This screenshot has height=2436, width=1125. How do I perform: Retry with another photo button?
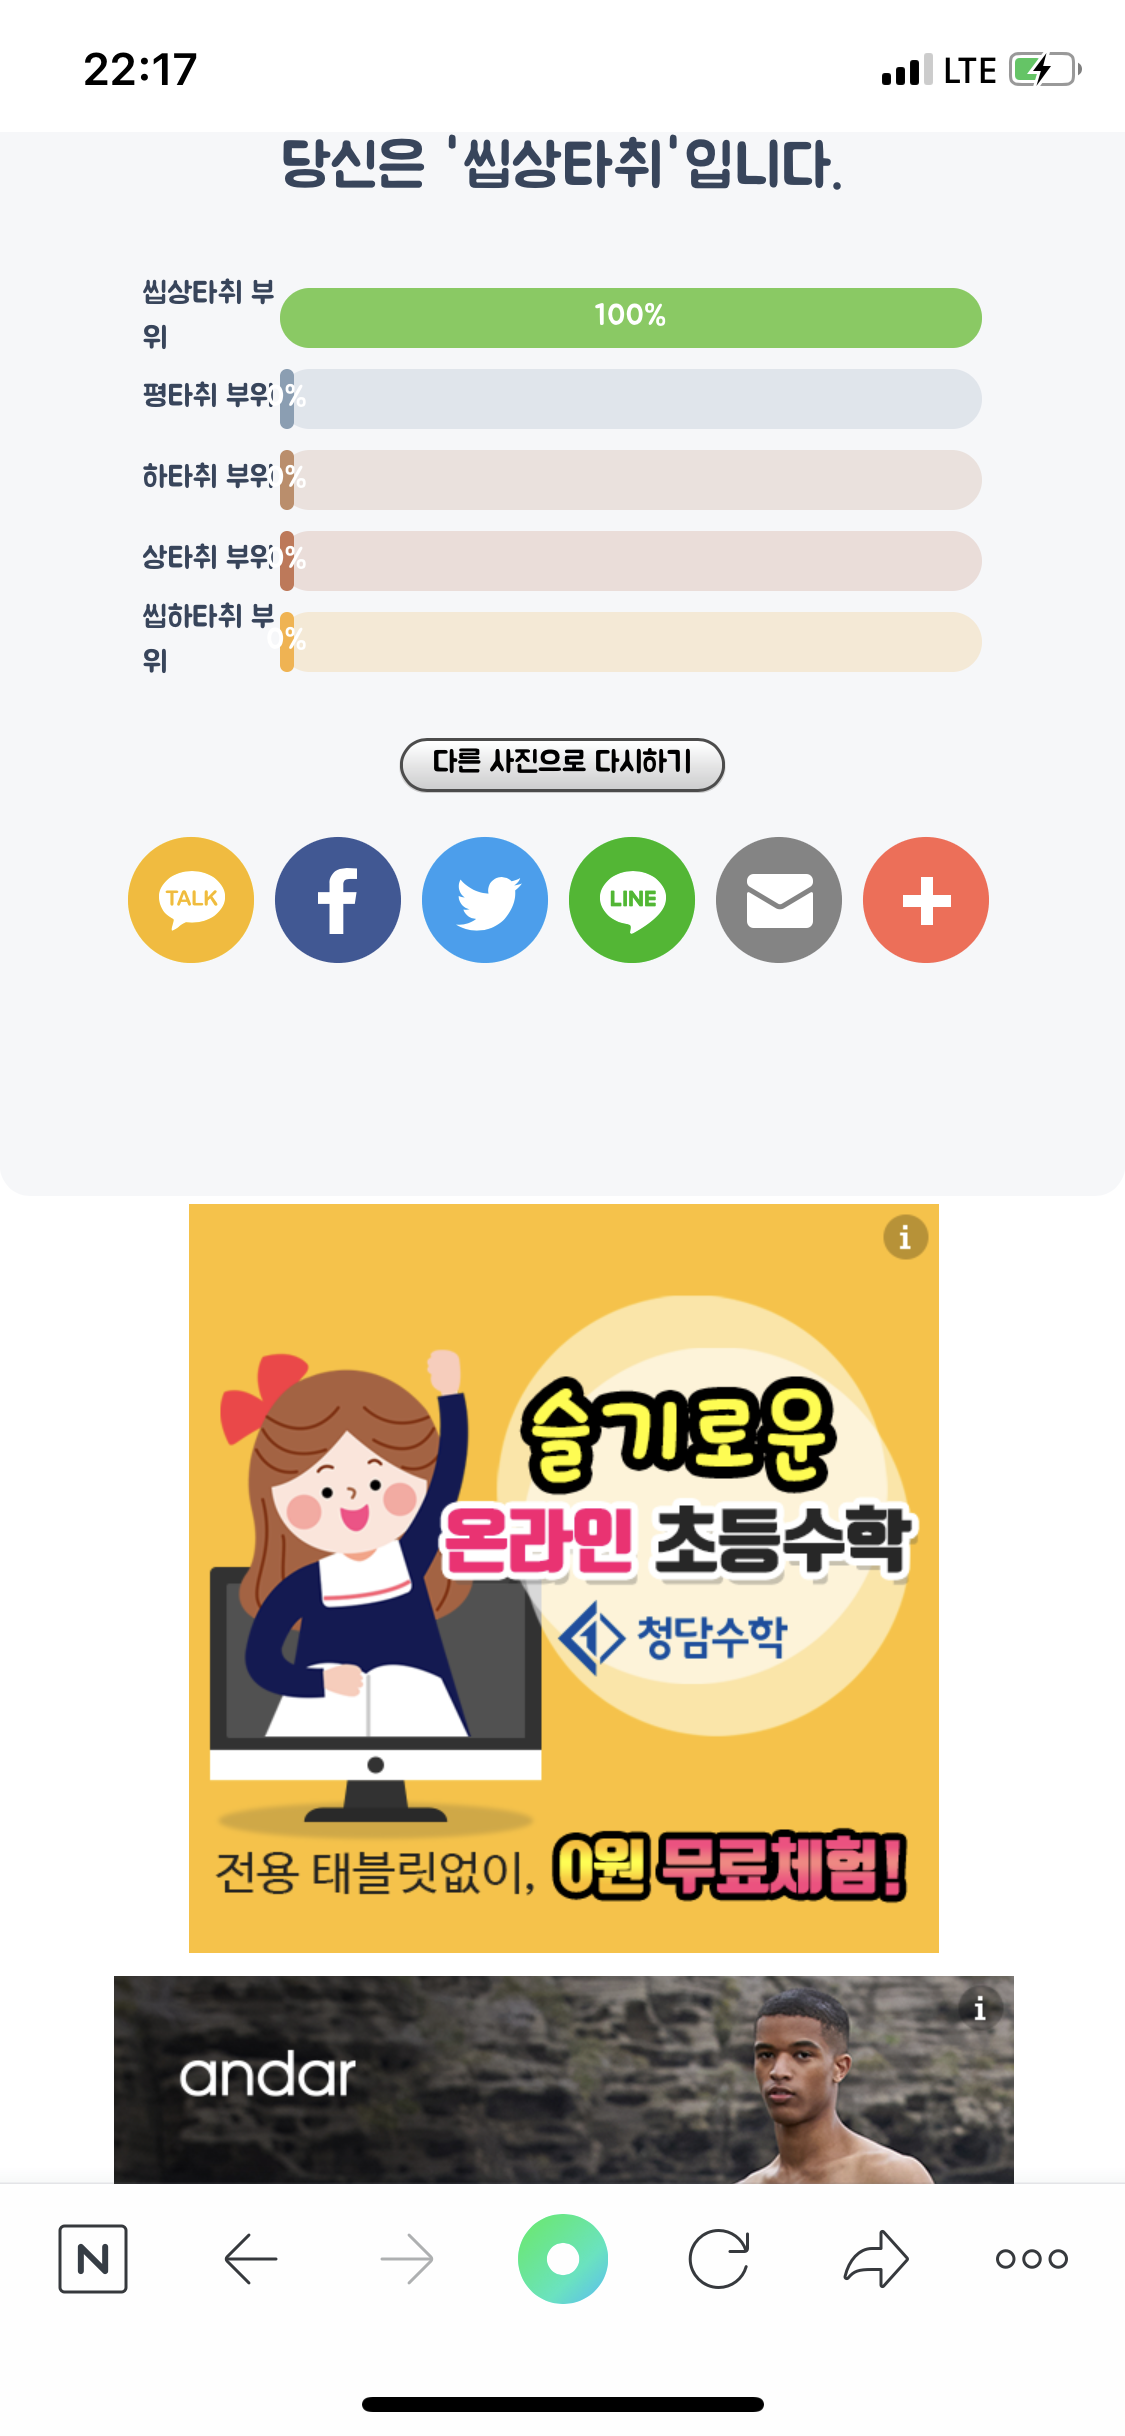(x=562, y=765)
